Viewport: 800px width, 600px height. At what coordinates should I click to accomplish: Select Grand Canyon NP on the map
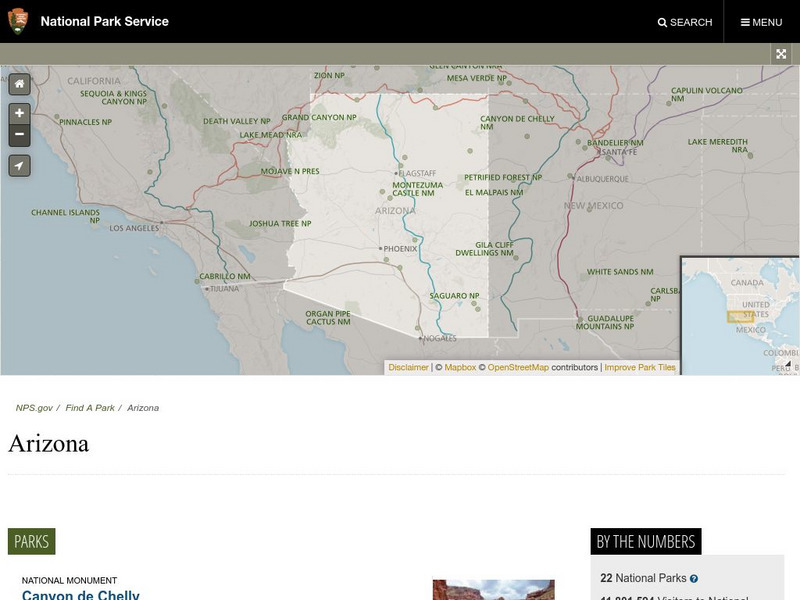(319, 118)
